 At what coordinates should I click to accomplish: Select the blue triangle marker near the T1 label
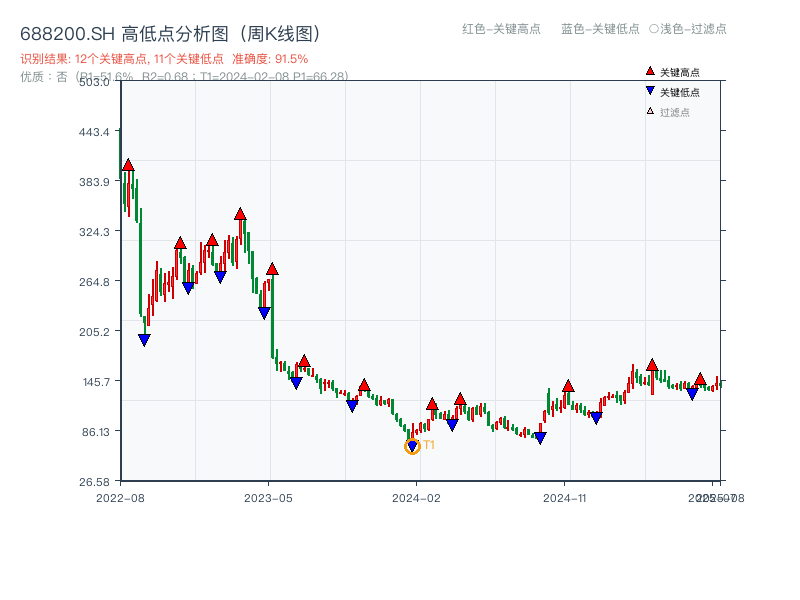tap(411, 444)
